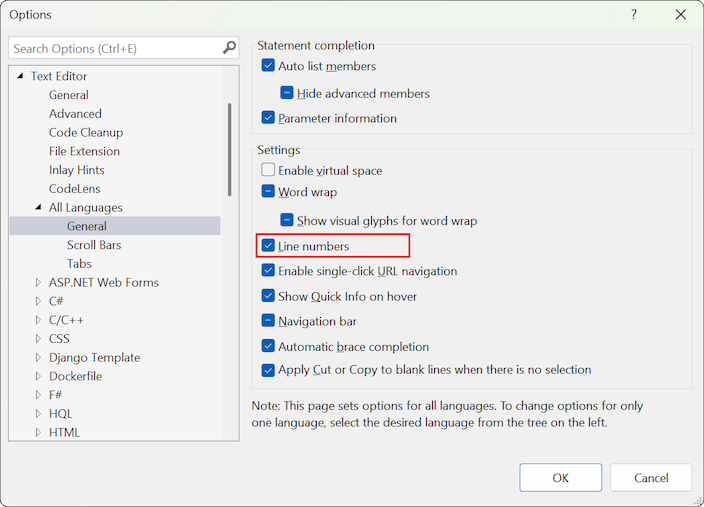The image size is (704, 507).
Task: Open the help question mark button
Action: [x=634, y=14]
